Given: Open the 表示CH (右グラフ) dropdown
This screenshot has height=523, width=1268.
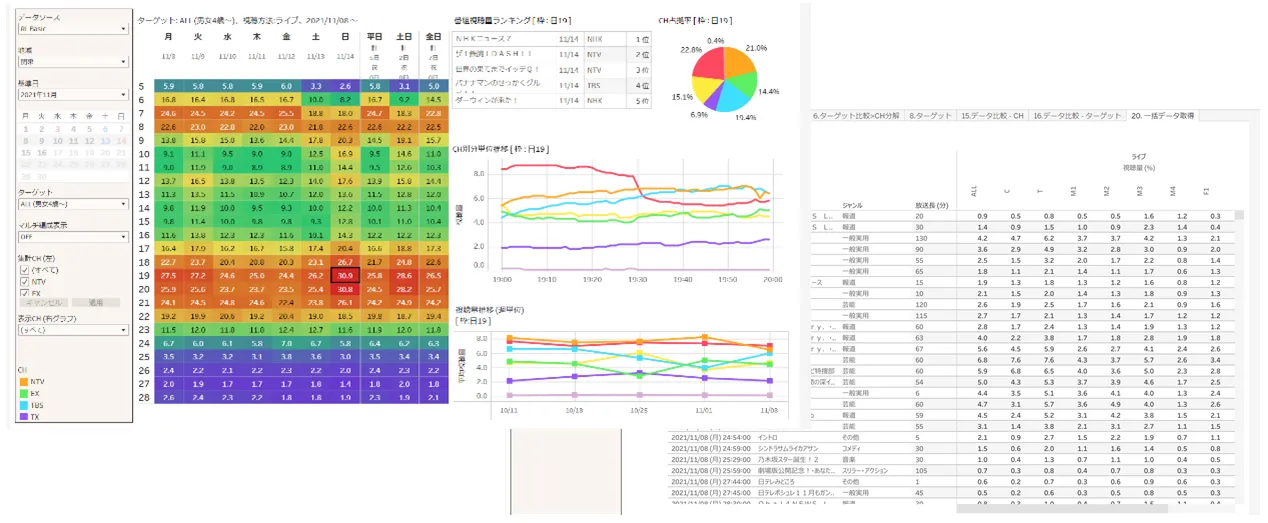Looking at the screenshot, I should (73, 329).
